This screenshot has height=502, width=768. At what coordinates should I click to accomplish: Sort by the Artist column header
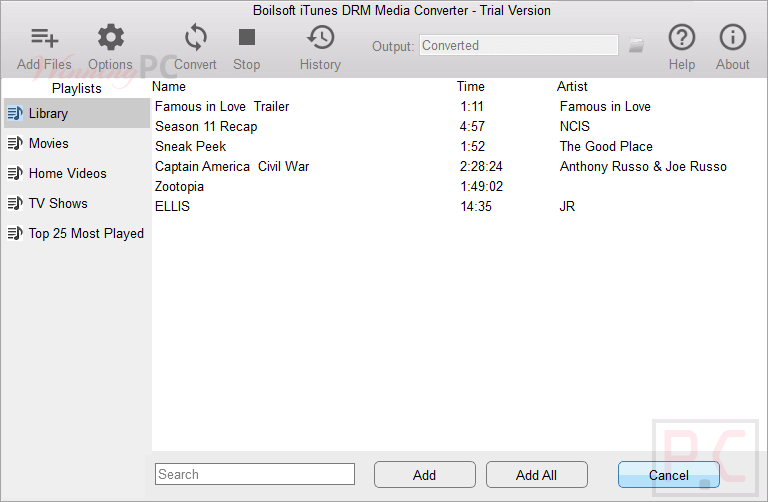coord(572,86)
